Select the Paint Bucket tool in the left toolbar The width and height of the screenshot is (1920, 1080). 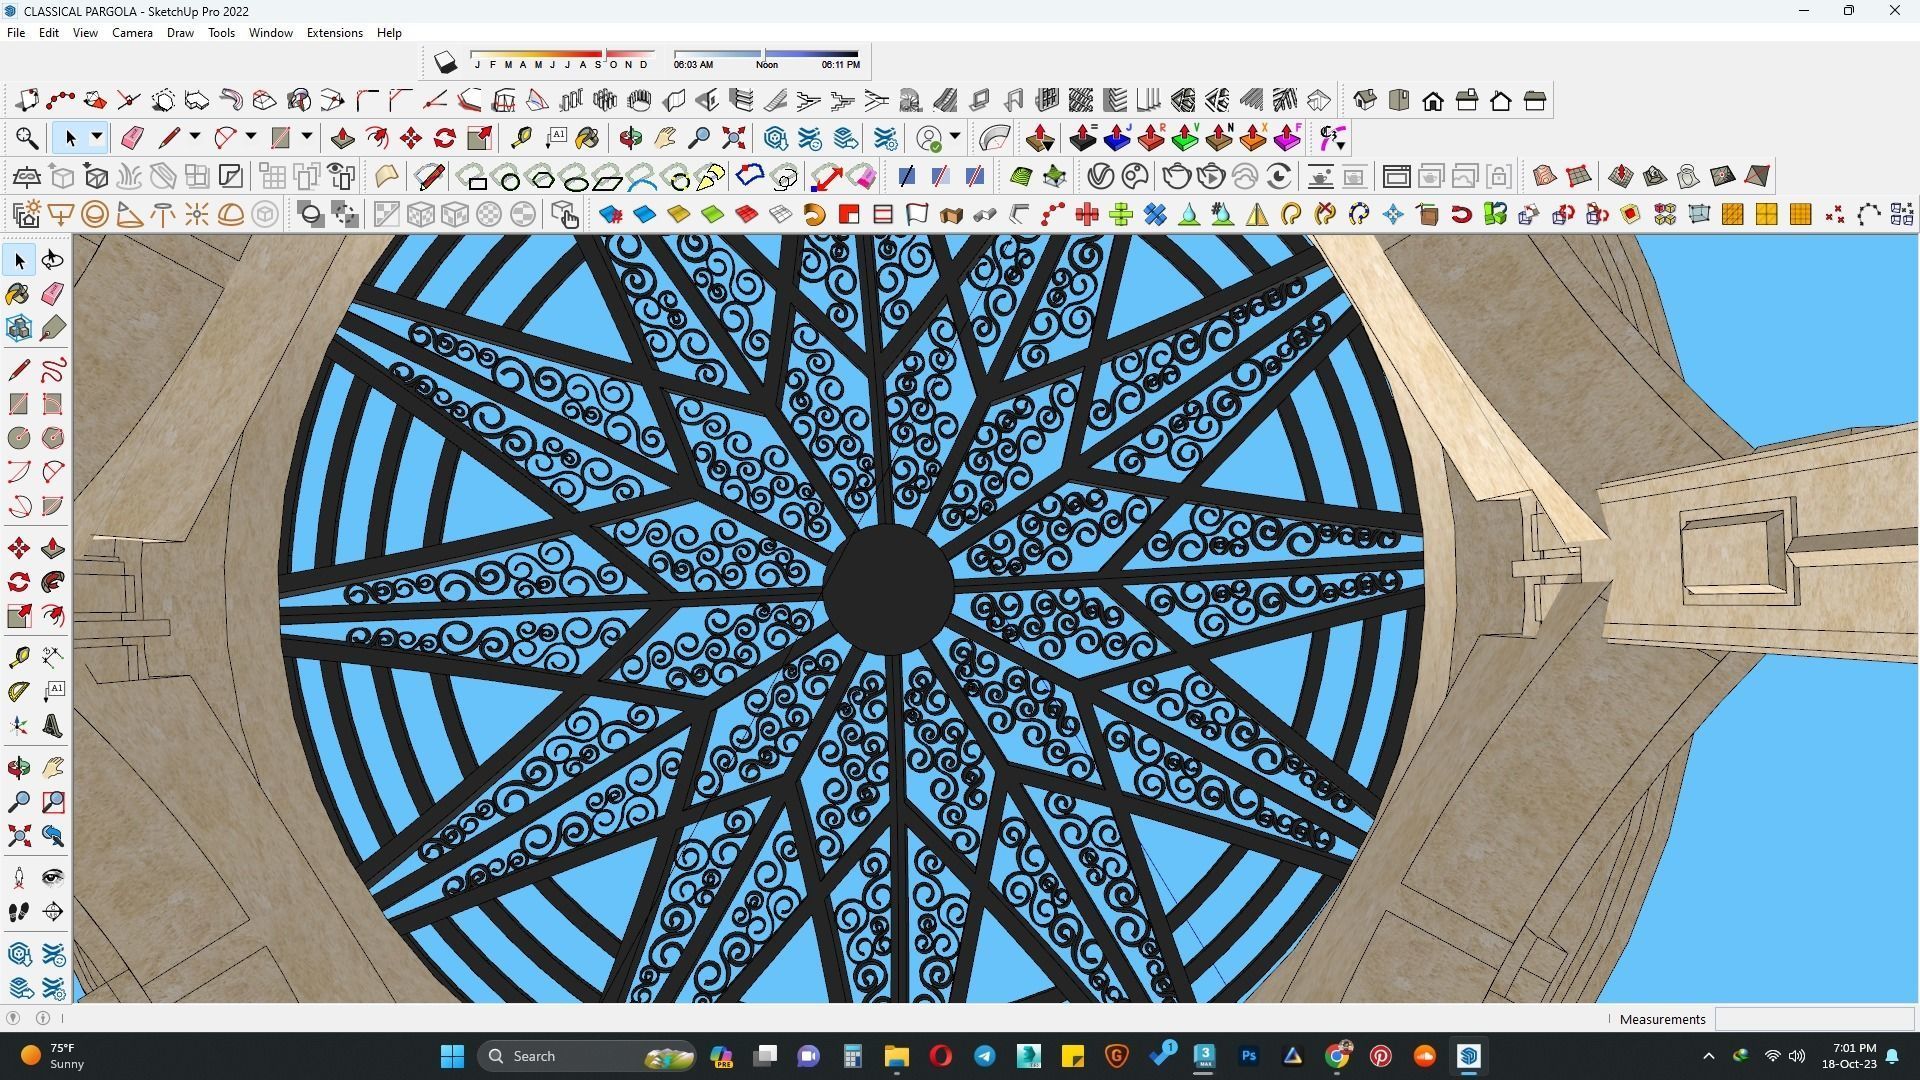[18, 294]
